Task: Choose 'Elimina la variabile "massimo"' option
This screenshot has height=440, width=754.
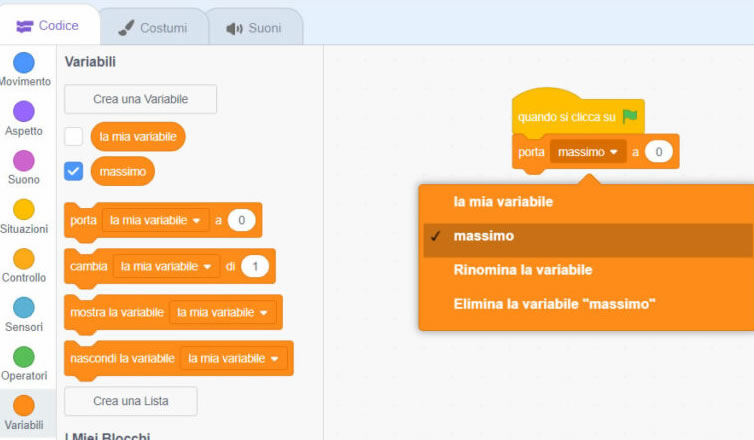Action: (589, 304)
